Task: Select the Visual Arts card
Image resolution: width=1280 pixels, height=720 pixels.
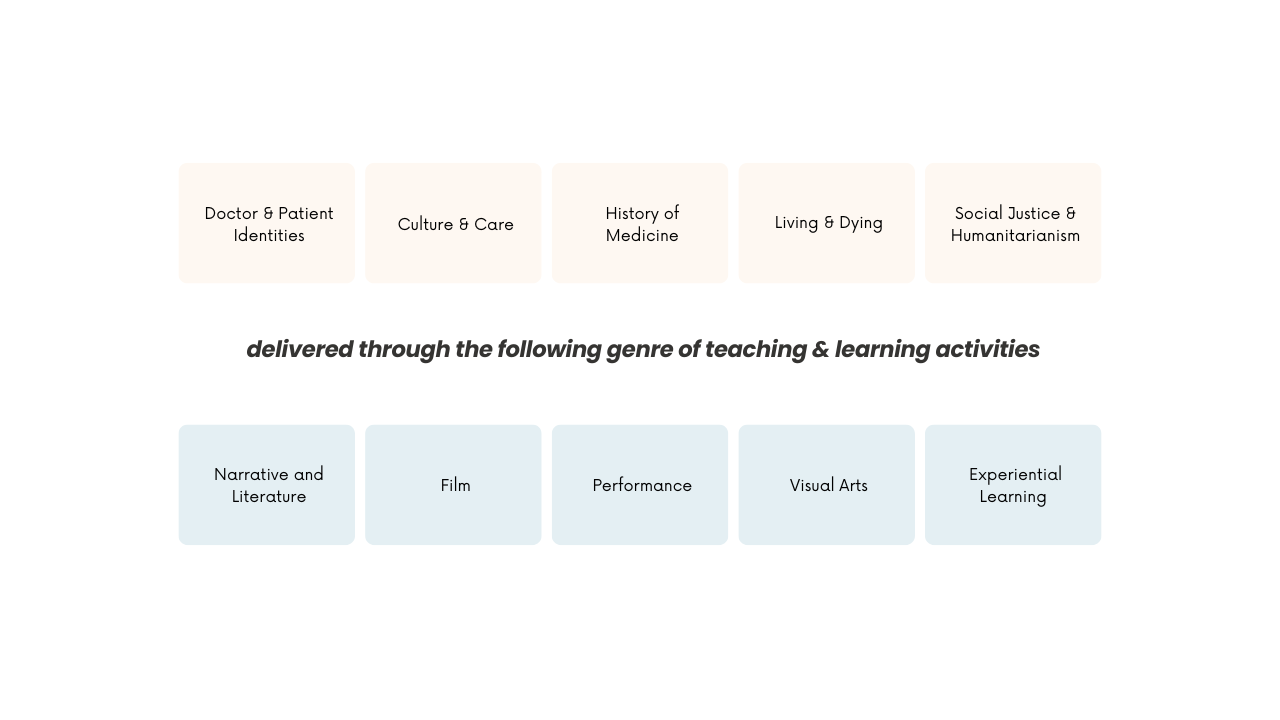Action: (827, 485)
